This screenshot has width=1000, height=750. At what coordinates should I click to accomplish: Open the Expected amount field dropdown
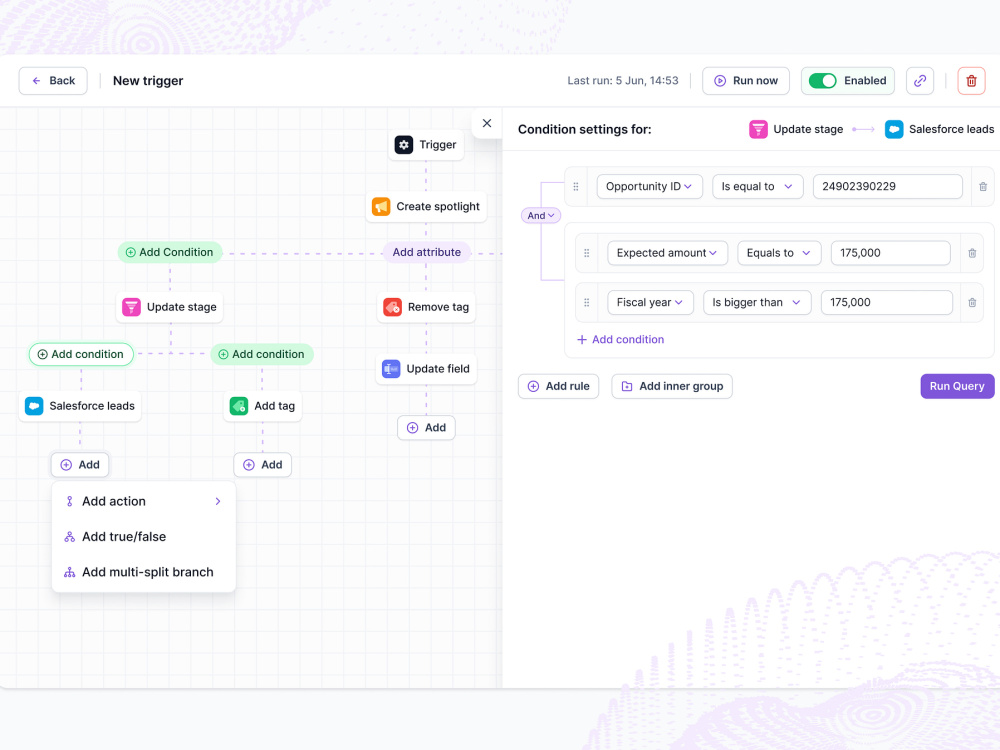point(667,253)
